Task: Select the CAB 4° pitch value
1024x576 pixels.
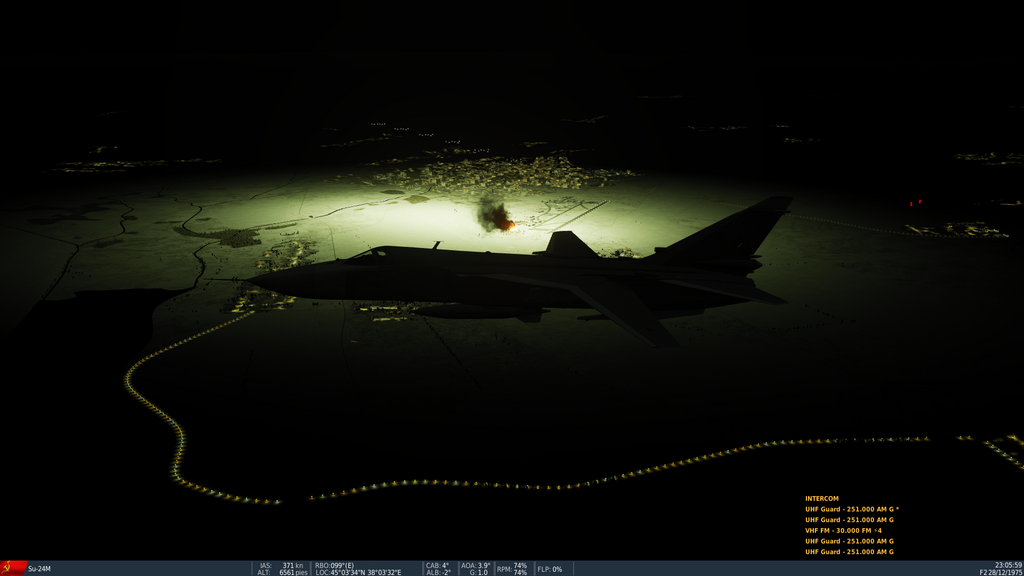Action: [438, 566]
